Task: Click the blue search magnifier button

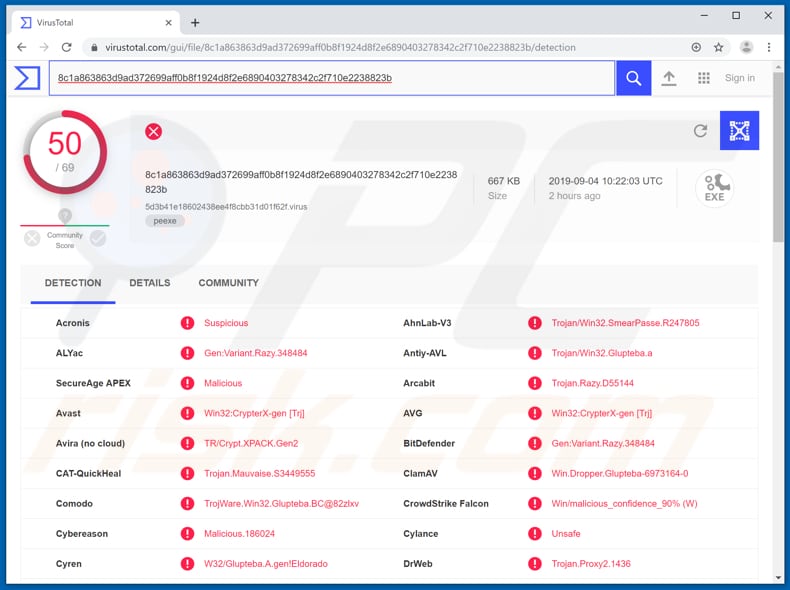Action: (x=633, y=78)
